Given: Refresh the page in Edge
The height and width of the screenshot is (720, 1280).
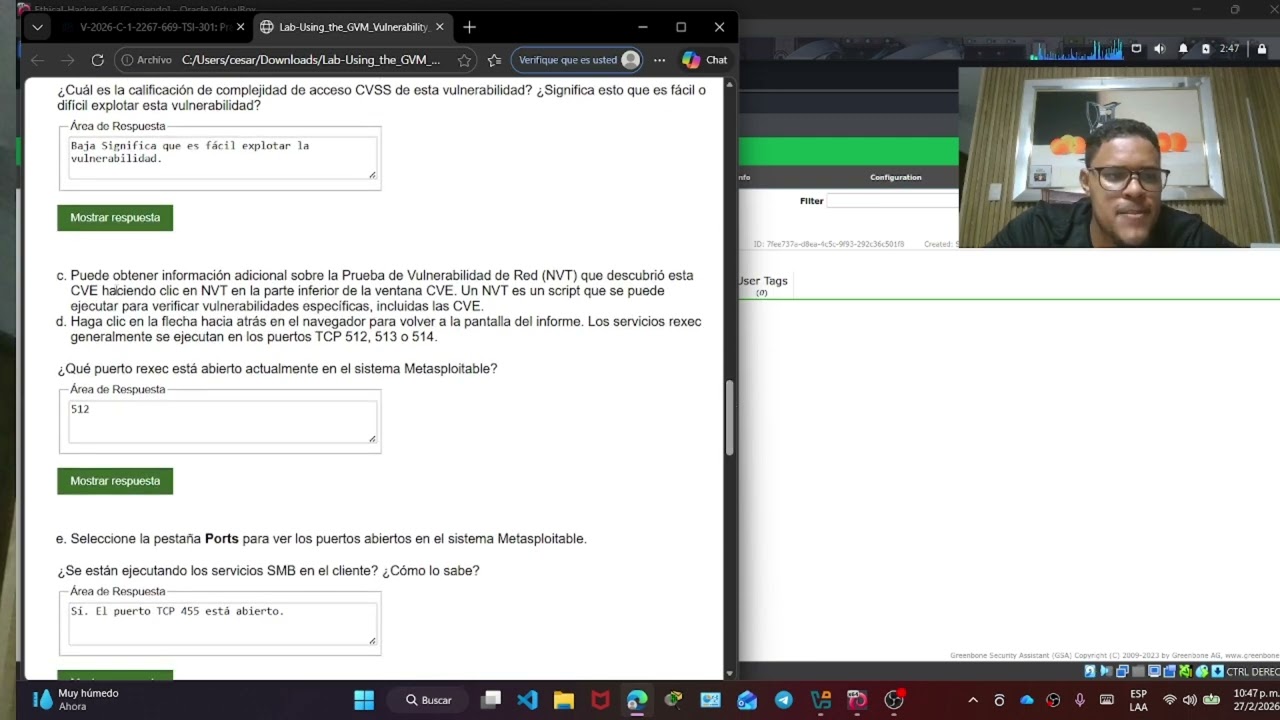Looking at the screenshot, I should click(x=97, y=60).
